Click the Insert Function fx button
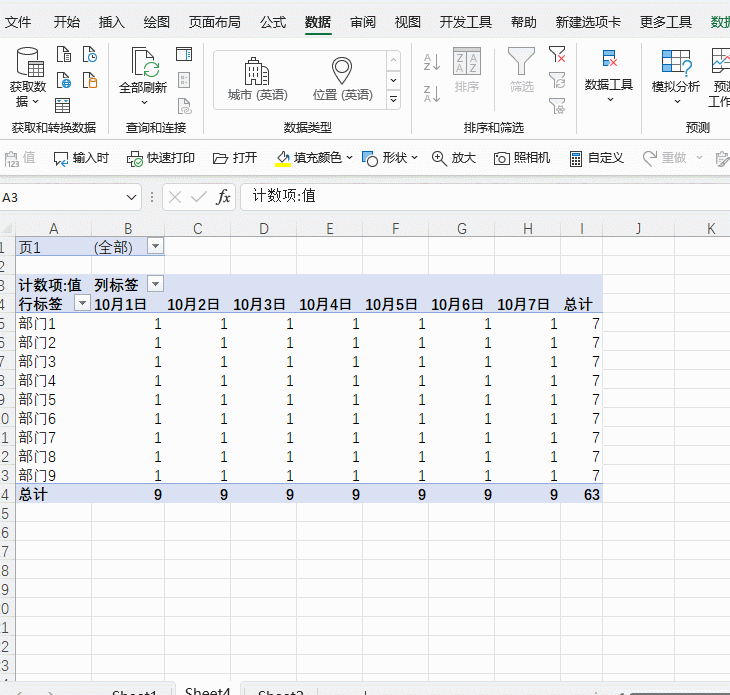This screenshot has width=730, height=695. pyautogui.click(x=223, y=197)
